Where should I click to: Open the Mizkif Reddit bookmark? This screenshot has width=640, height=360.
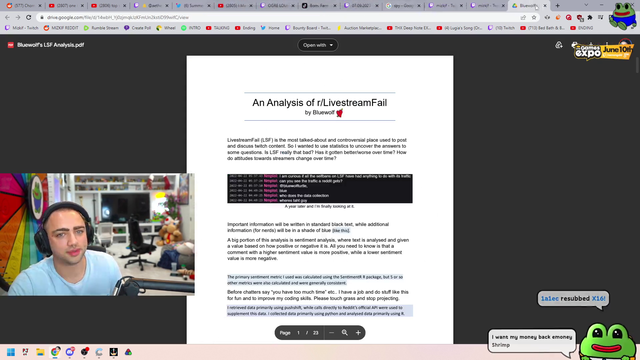pyautogui.click(x=61, y=28)
